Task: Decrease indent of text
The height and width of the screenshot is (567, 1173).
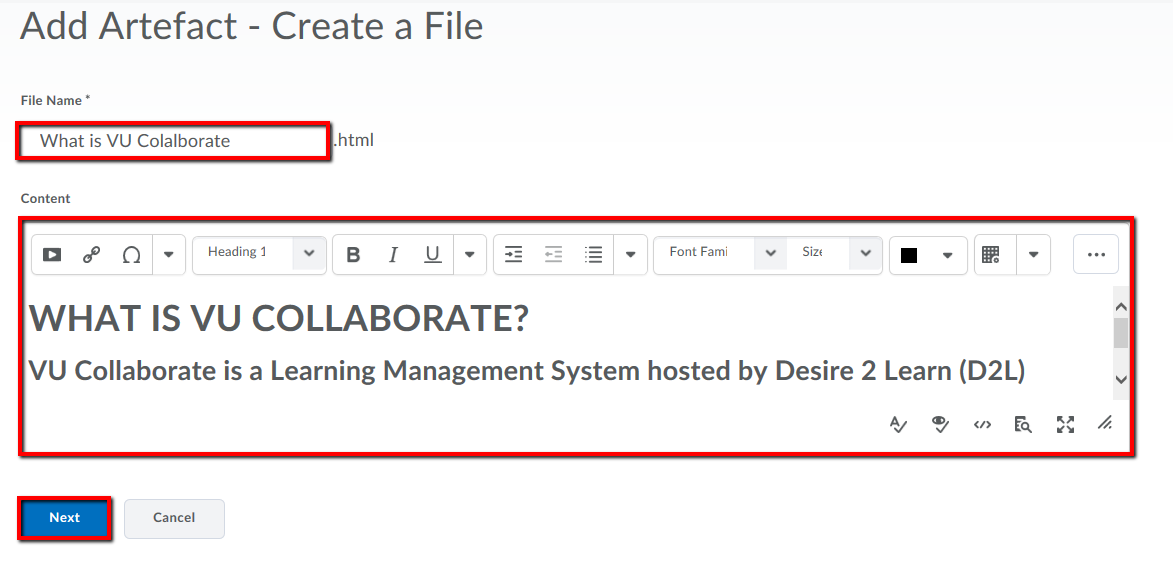Action: click(554, 255)
